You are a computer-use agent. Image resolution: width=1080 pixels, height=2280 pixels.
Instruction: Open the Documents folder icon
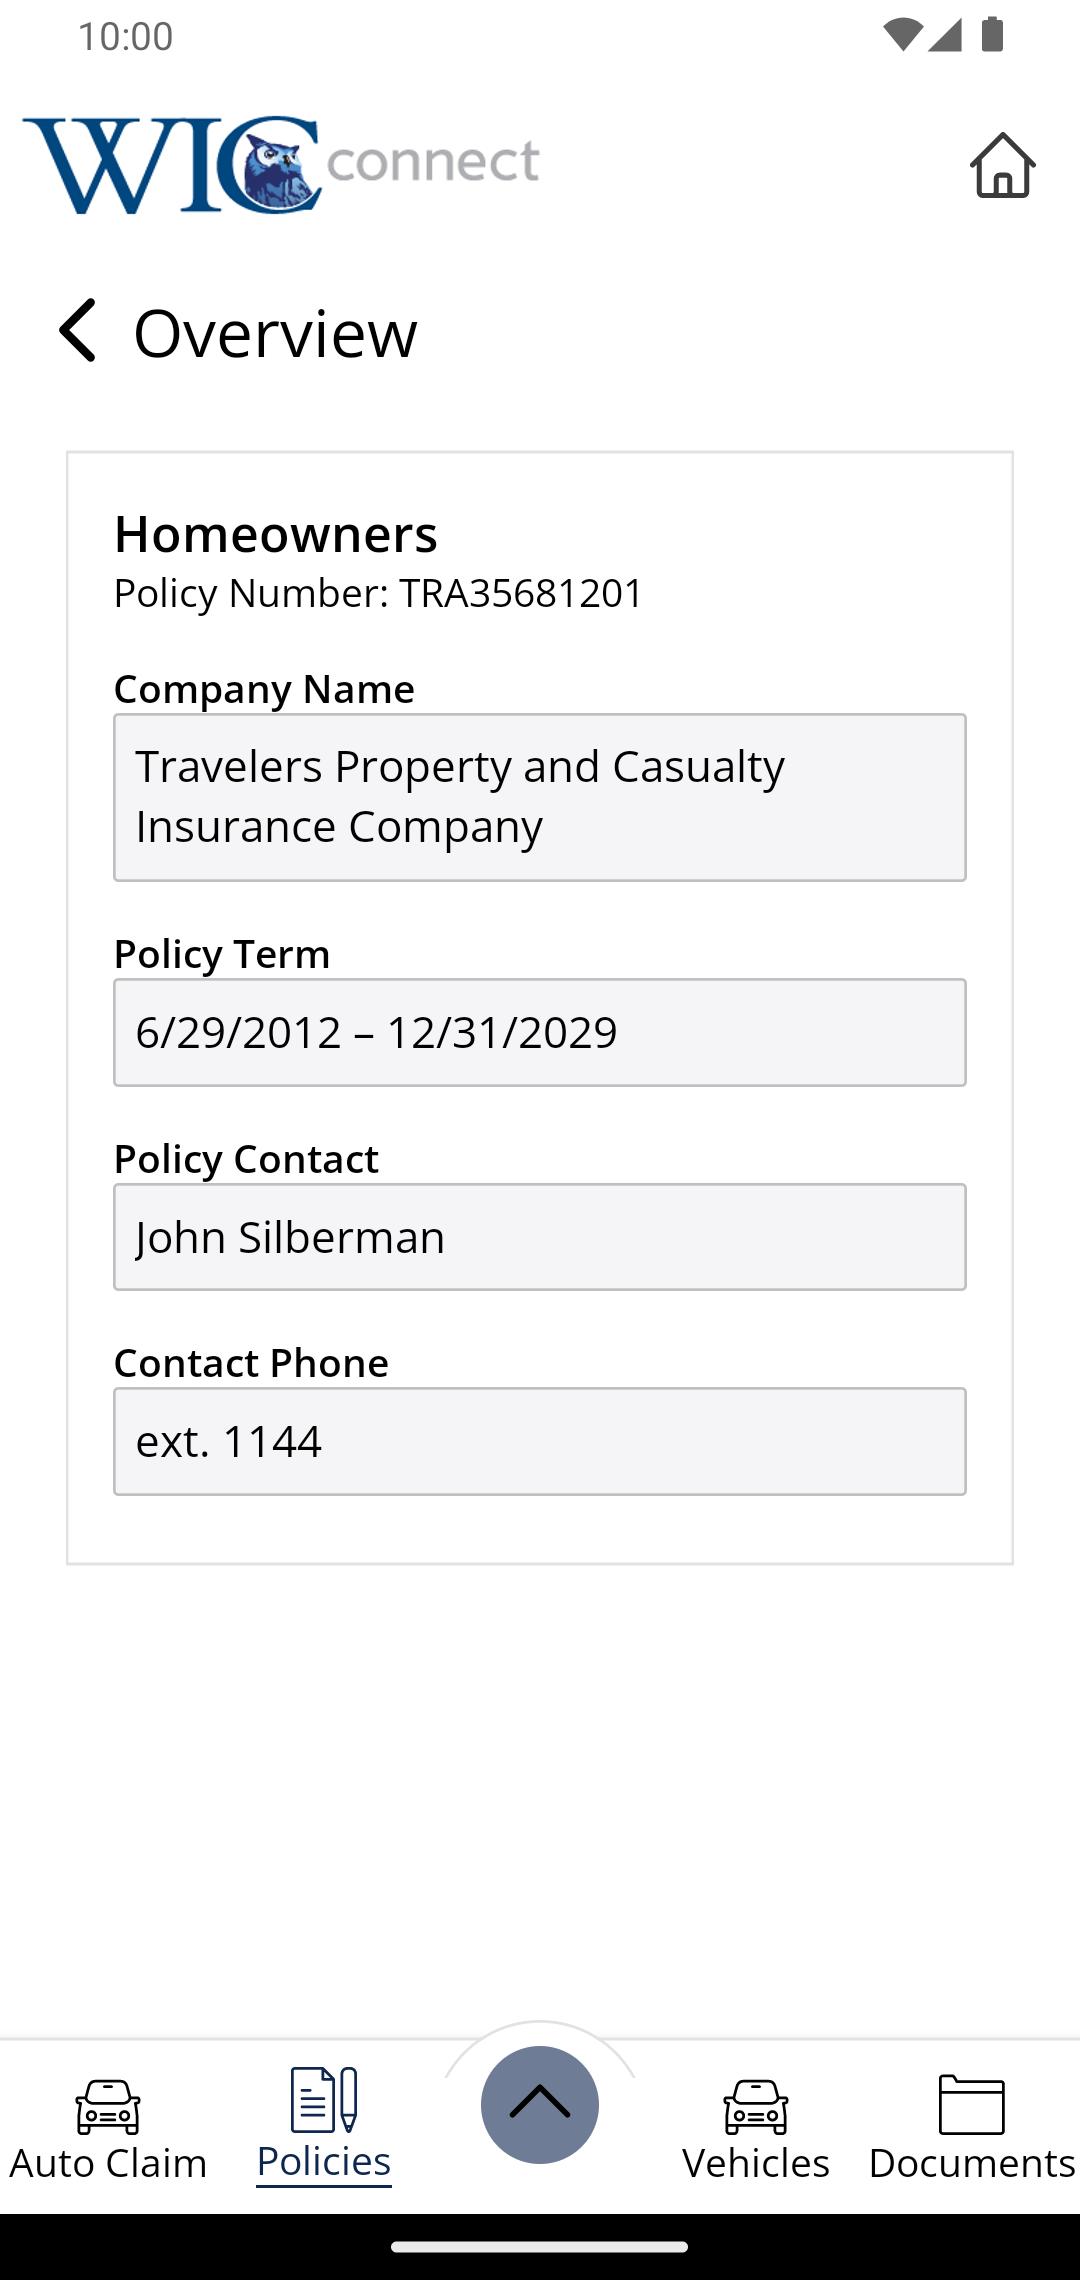(x=971, y=2105)
